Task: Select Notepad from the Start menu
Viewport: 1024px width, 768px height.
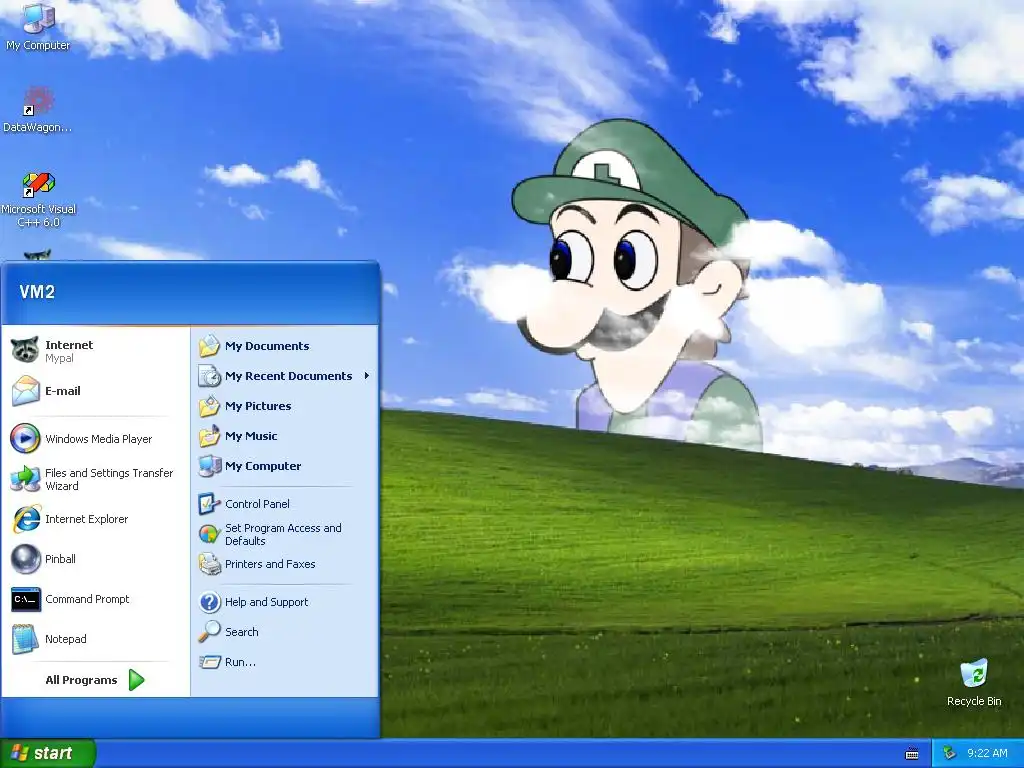Action: [x=96, y=639]
